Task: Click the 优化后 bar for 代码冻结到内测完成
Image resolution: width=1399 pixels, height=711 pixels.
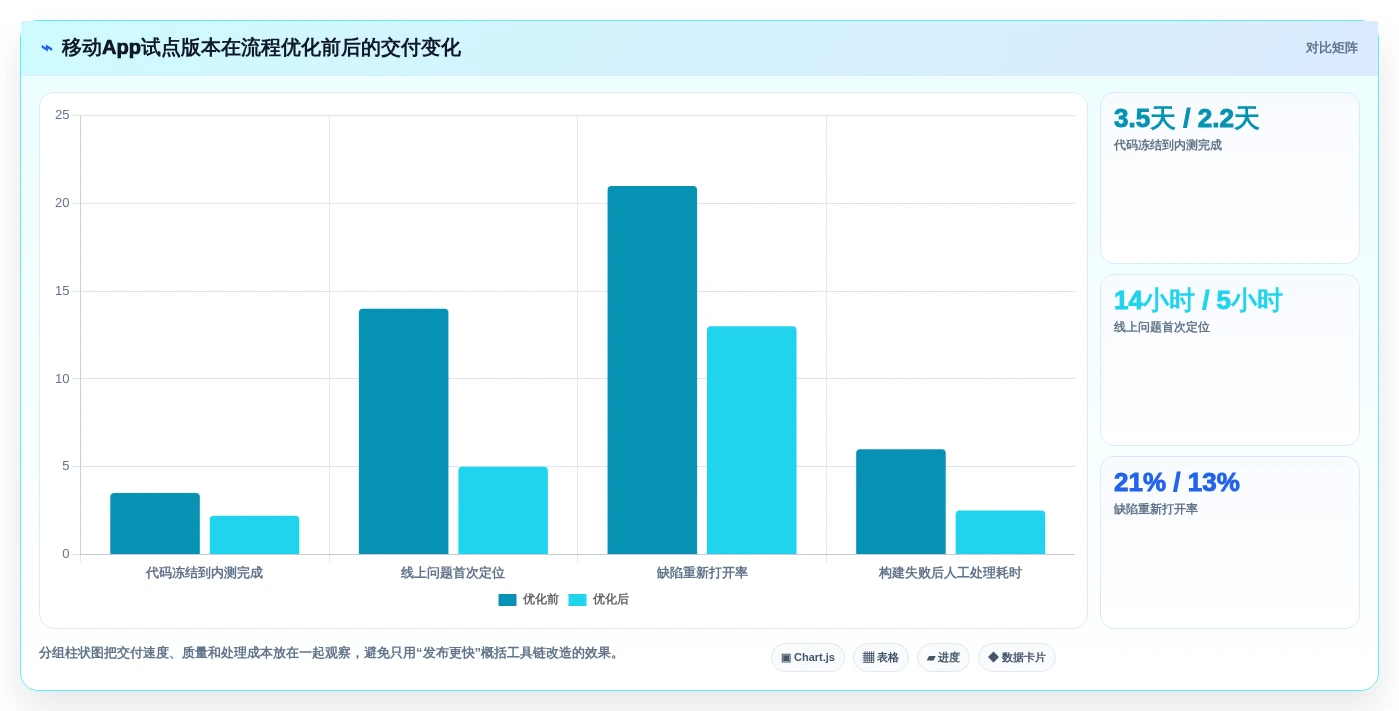Action: [254, 535]
